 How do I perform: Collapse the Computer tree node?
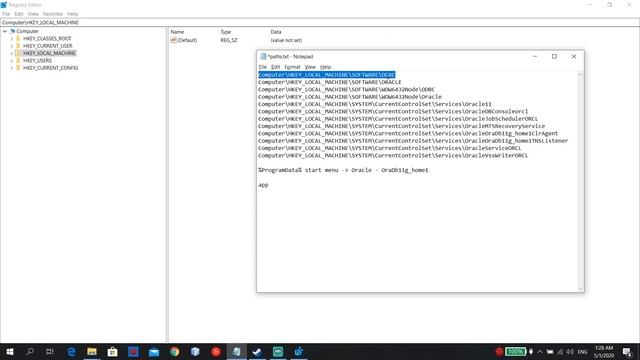(5, 31)
